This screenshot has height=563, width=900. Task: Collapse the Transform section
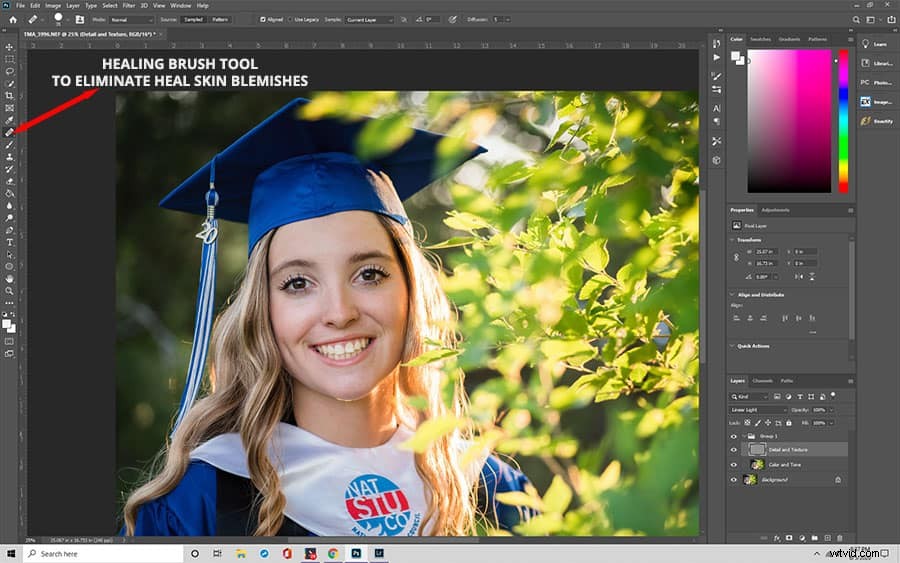(x=732, y=240)
